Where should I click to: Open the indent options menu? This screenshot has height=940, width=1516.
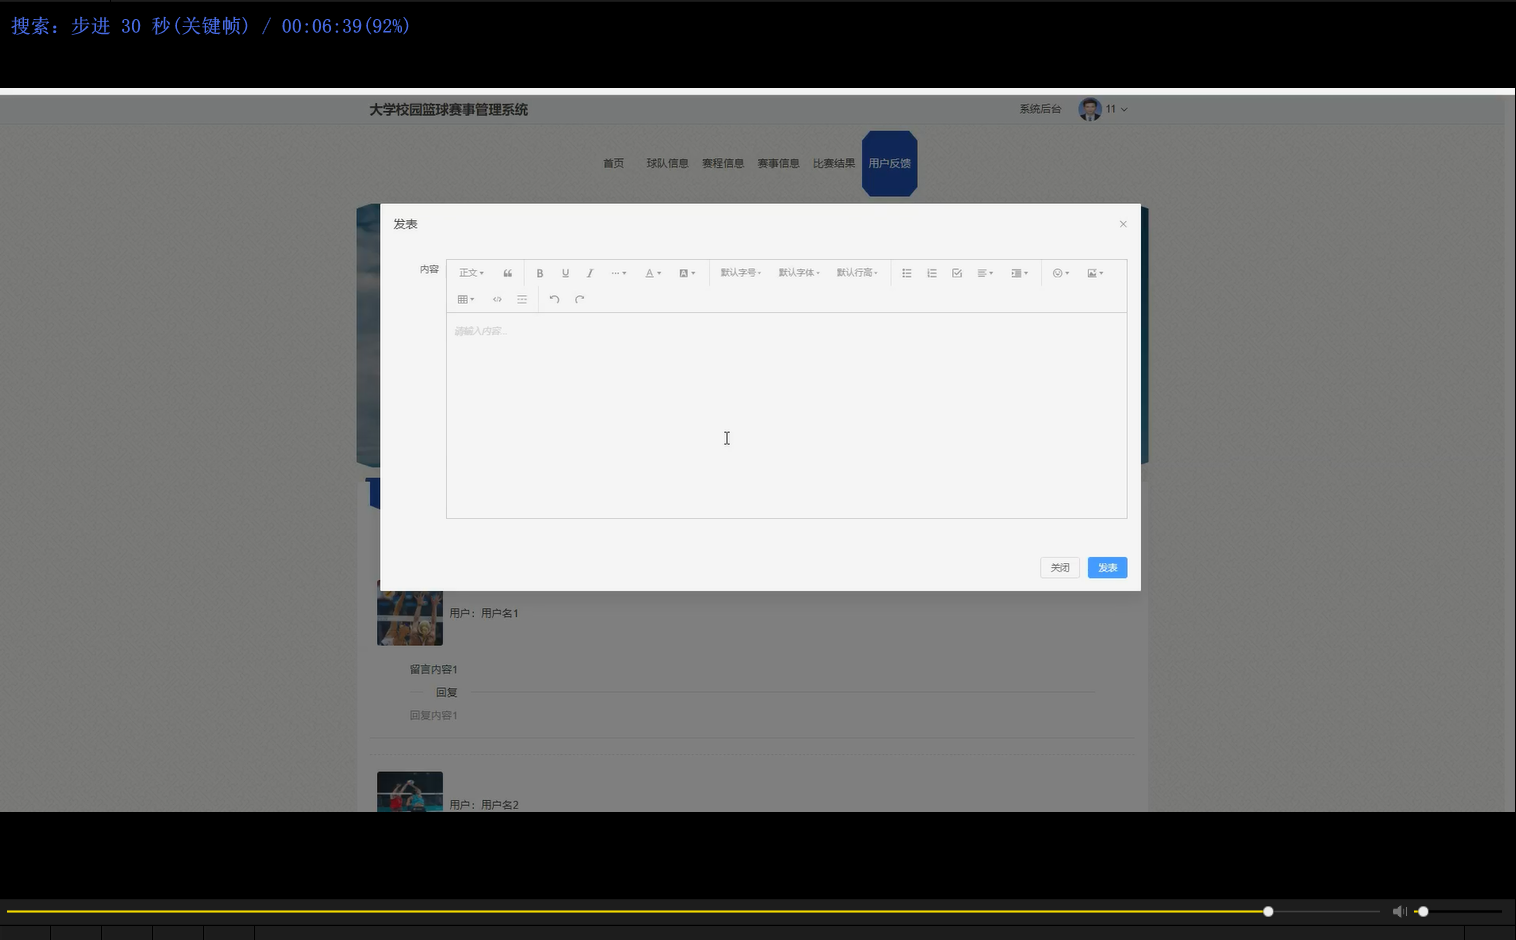point(1019,273)
